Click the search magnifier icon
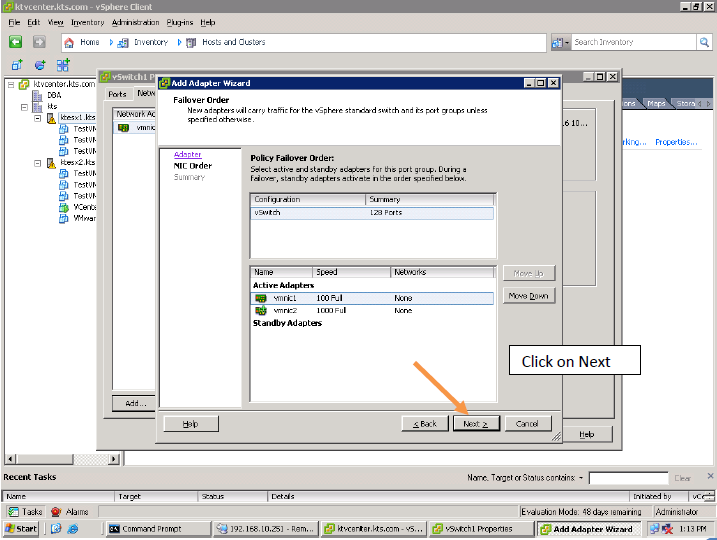 pos(704,42)
